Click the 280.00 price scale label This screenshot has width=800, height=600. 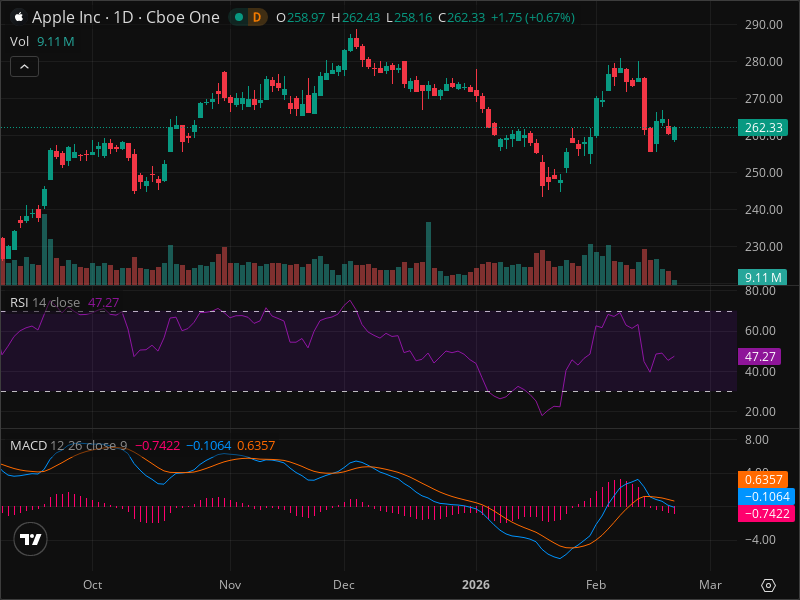pyautogui.click(x=763, y=61)
